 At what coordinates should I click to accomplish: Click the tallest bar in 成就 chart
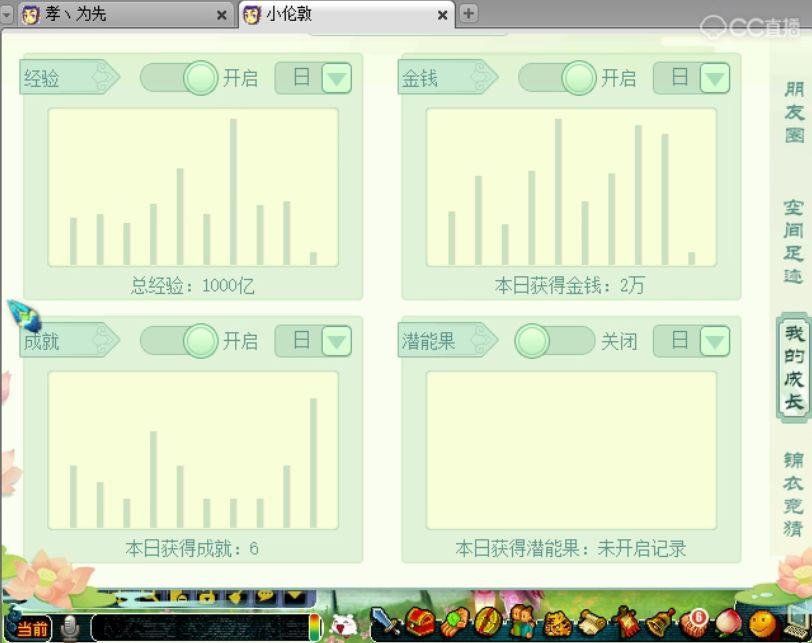click(313, 463)
